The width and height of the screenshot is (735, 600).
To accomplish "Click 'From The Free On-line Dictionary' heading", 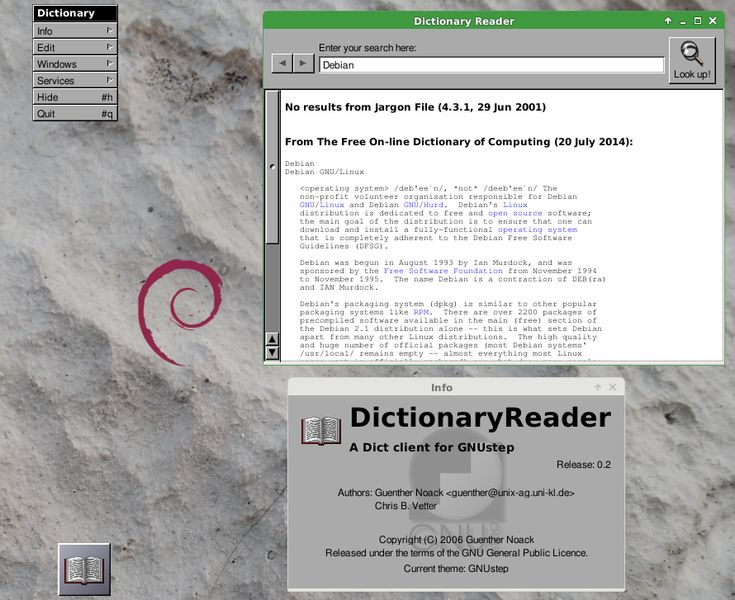I will pyautogui.click(x=458, y=142).
